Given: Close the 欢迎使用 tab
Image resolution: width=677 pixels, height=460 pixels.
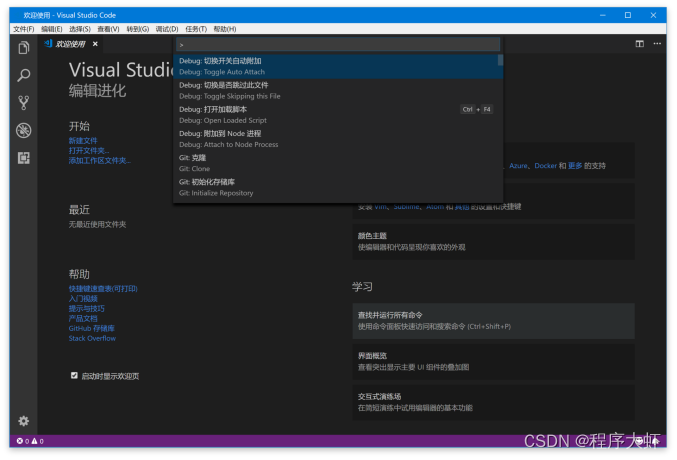Looking at the screenshot, I should coord(95,44).
